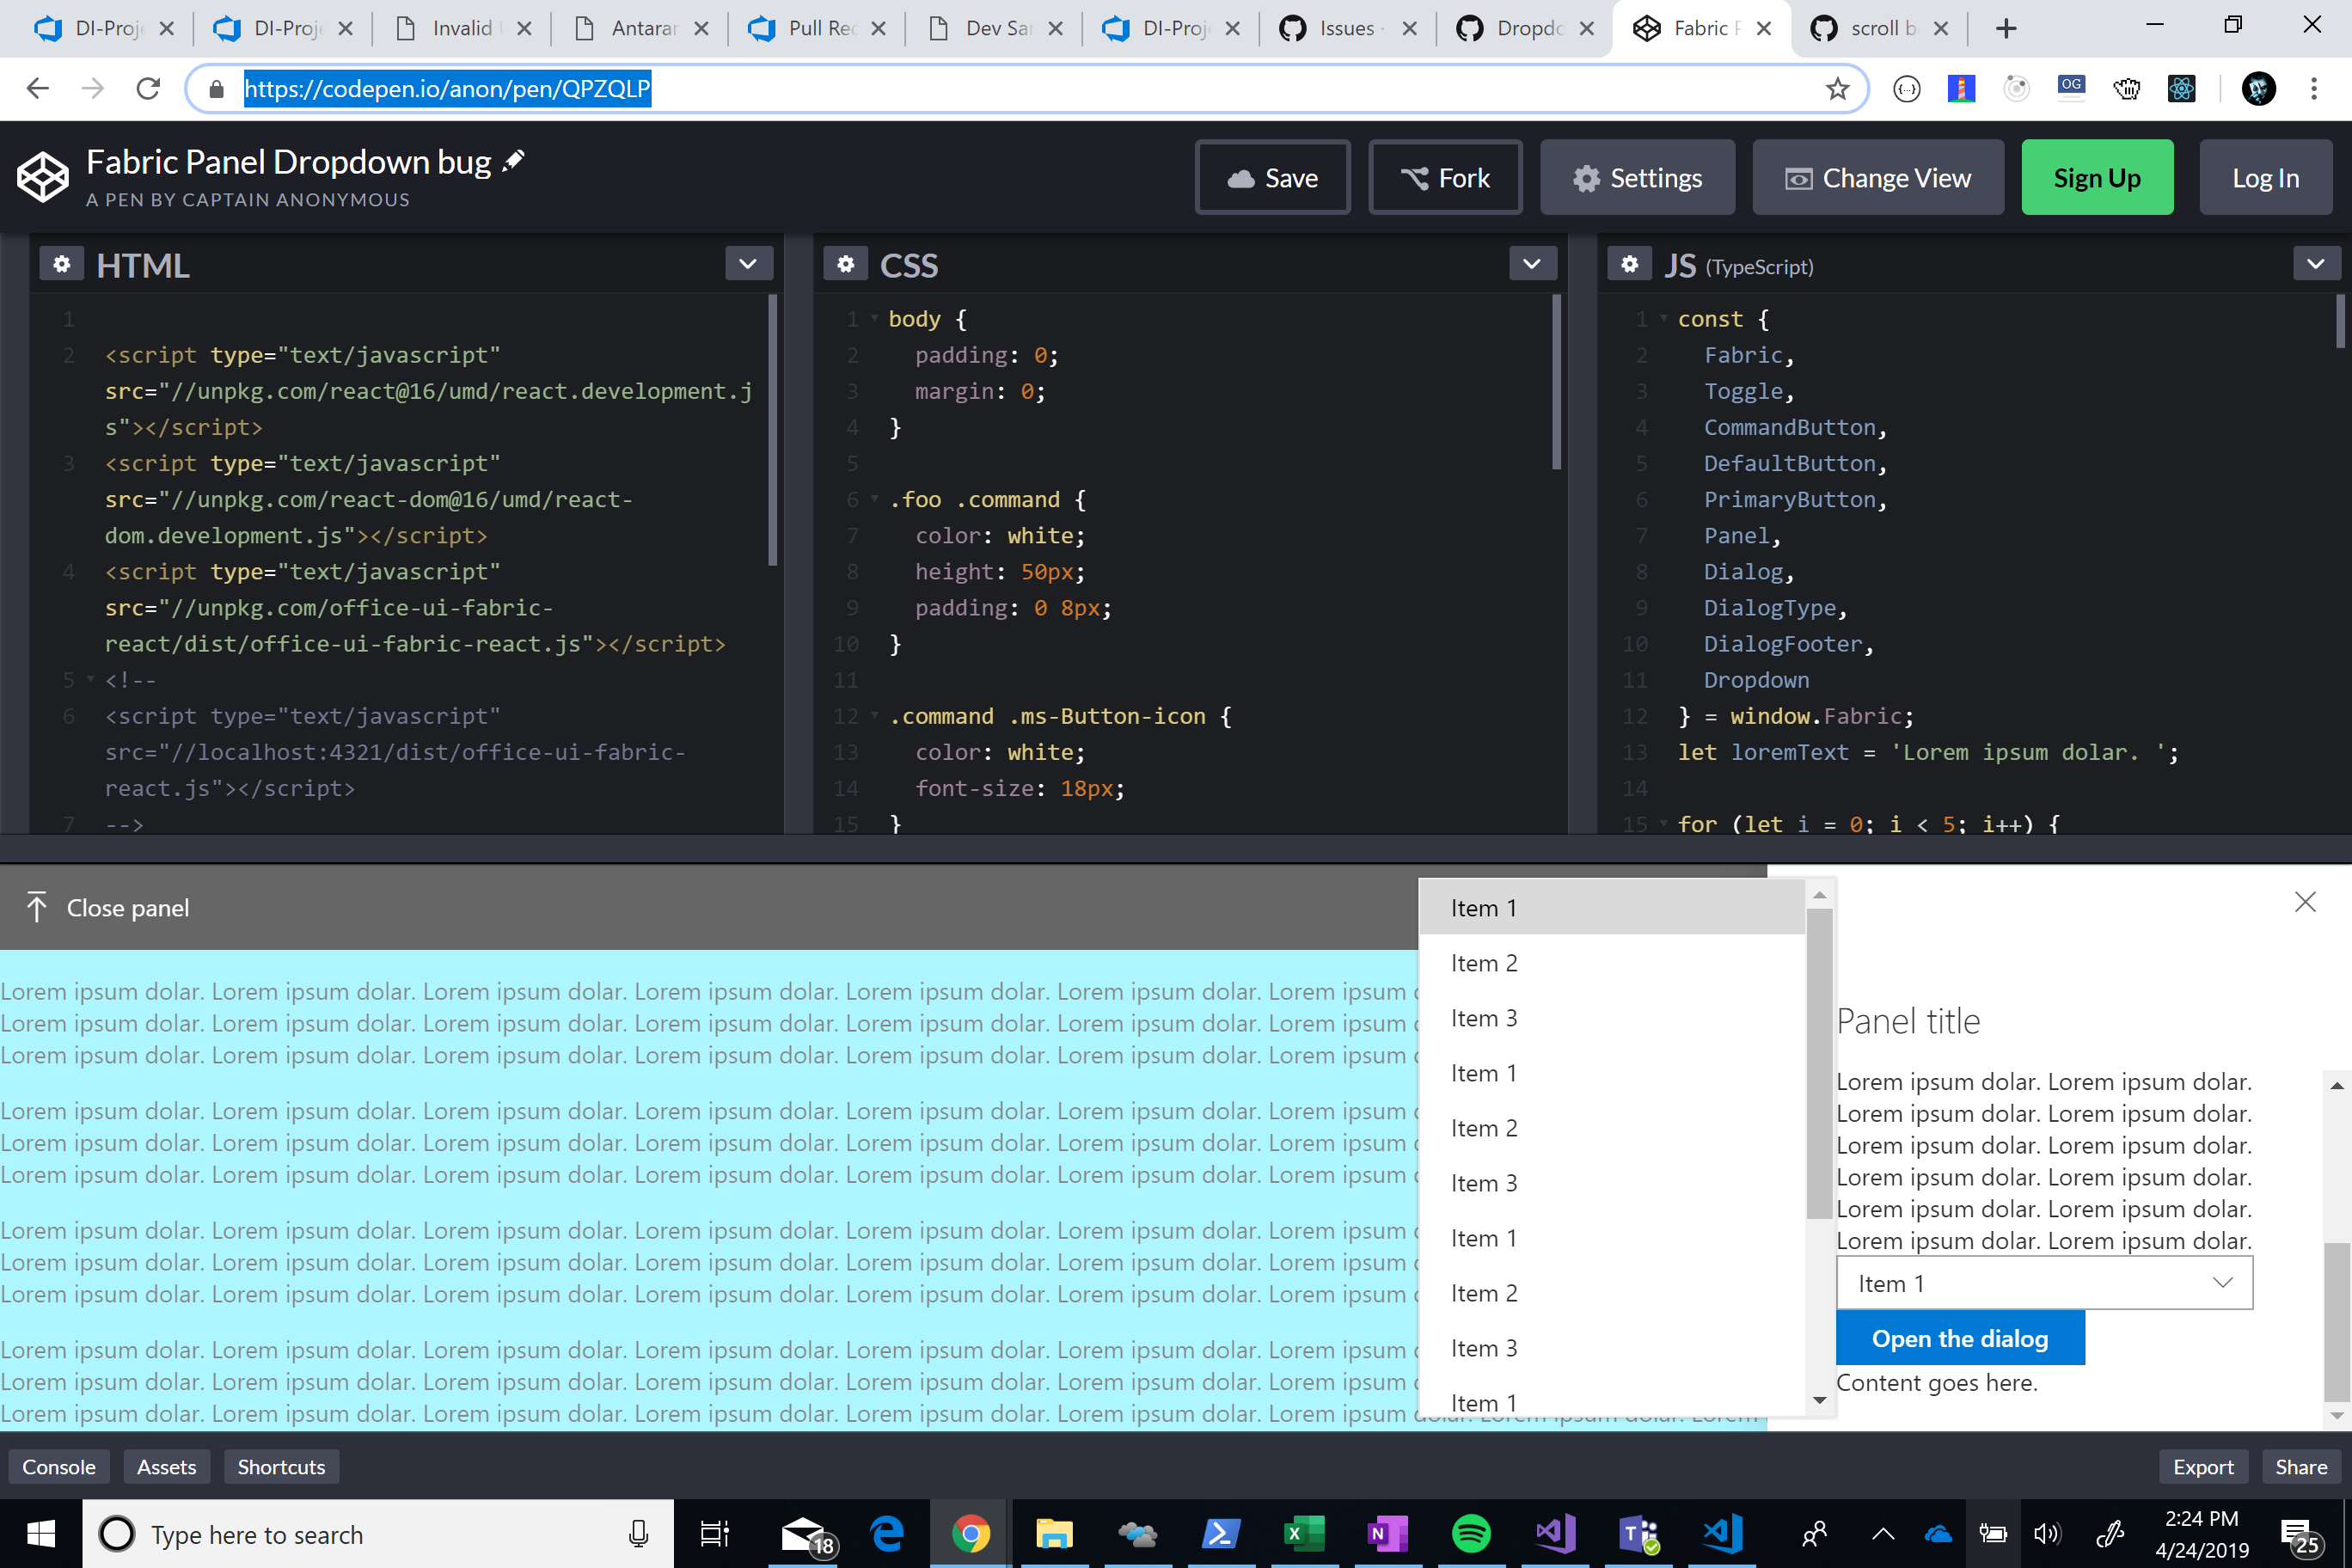Collapse the JS editor with its chevron
Image resolution: width=2352 pixels, height=1568 pixels.
click(2316, 263)
